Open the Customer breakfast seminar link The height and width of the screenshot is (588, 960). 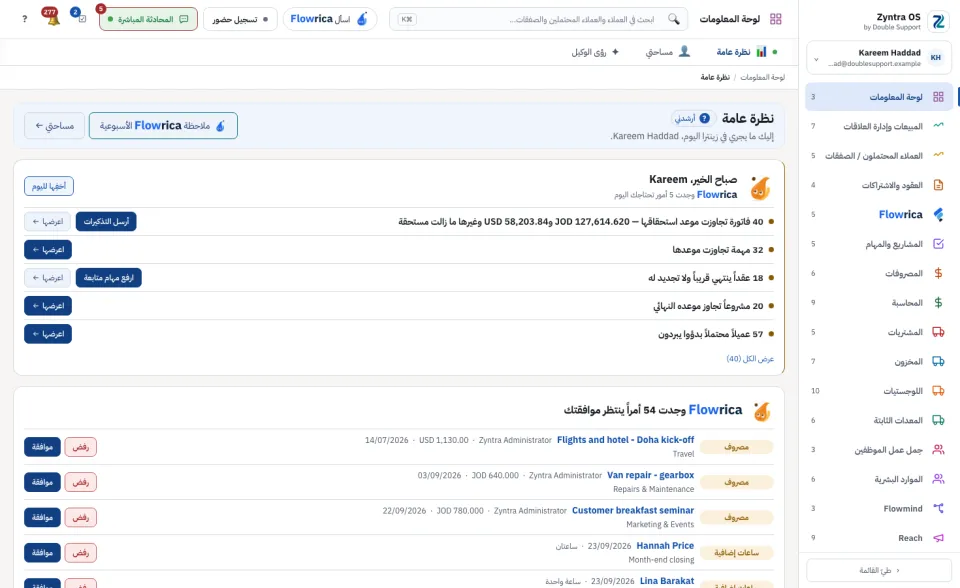632,510
